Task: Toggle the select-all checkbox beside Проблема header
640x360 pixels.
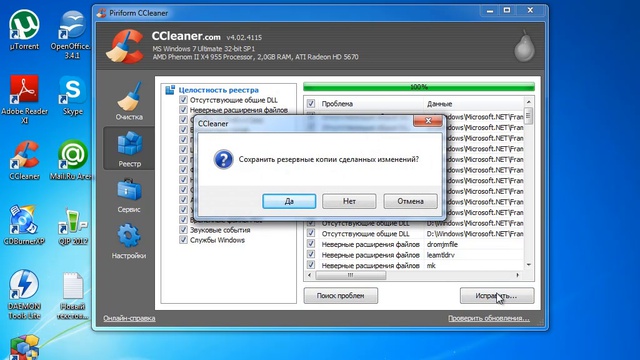Action: click(311, 104)
